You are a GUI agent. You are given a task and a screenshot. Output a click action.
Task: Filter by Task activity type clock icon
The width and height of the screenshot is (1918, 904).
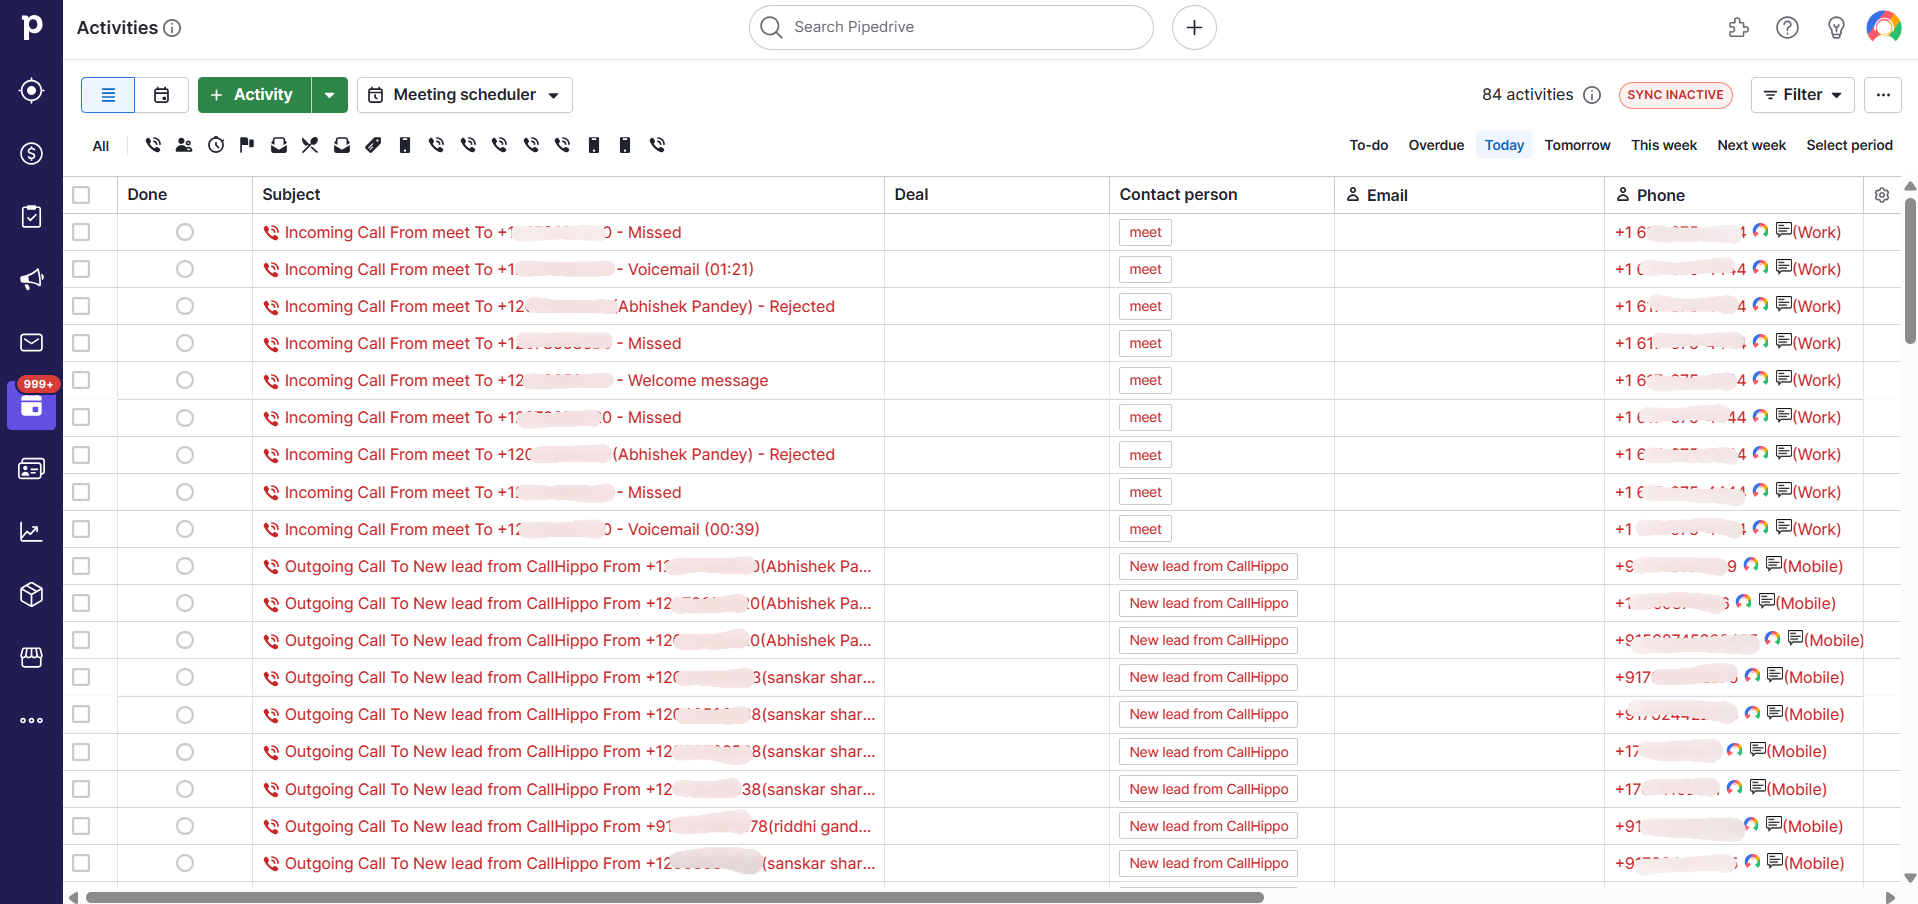(216, 145)
